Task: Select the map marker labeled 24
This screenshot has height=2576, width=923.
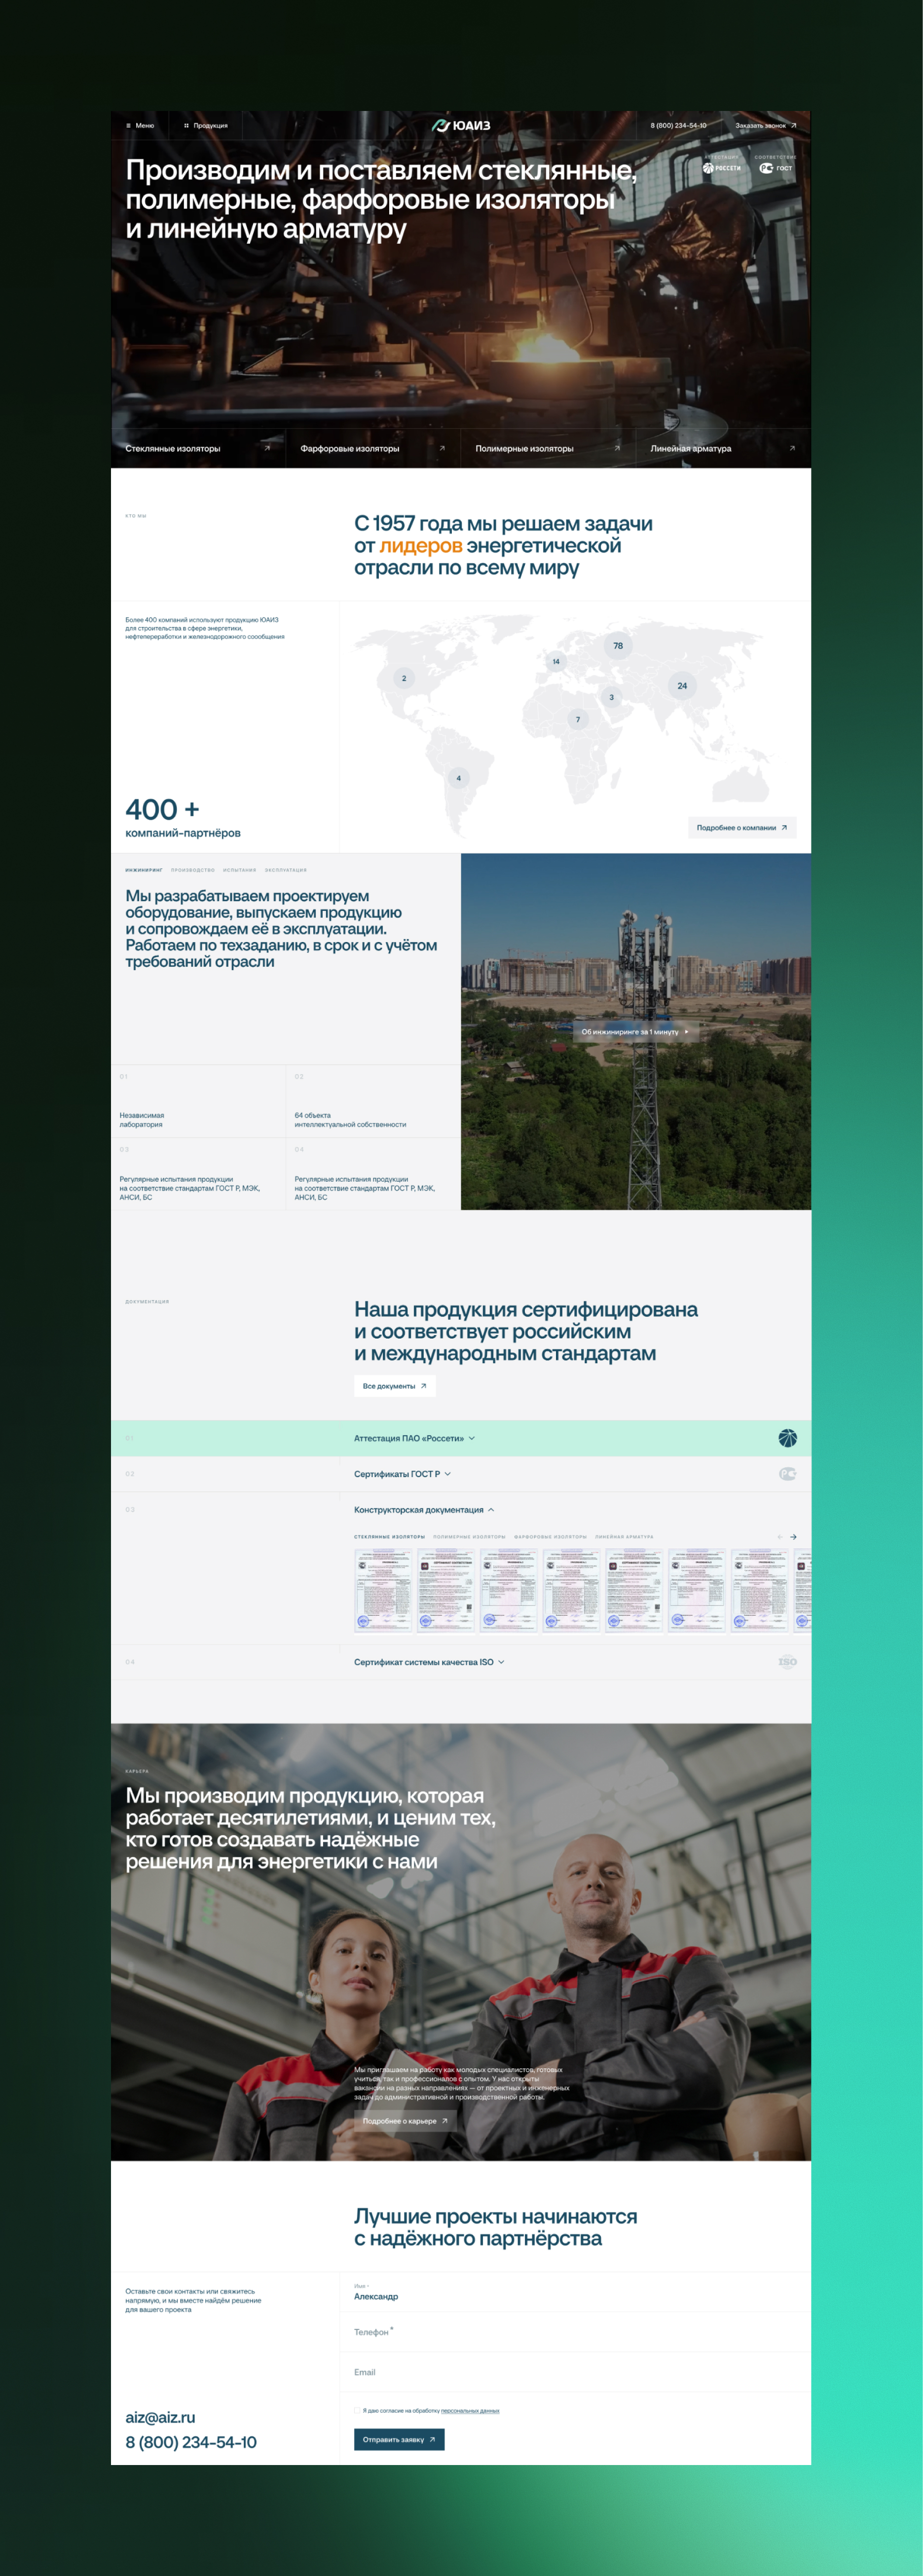Action: 682,686
